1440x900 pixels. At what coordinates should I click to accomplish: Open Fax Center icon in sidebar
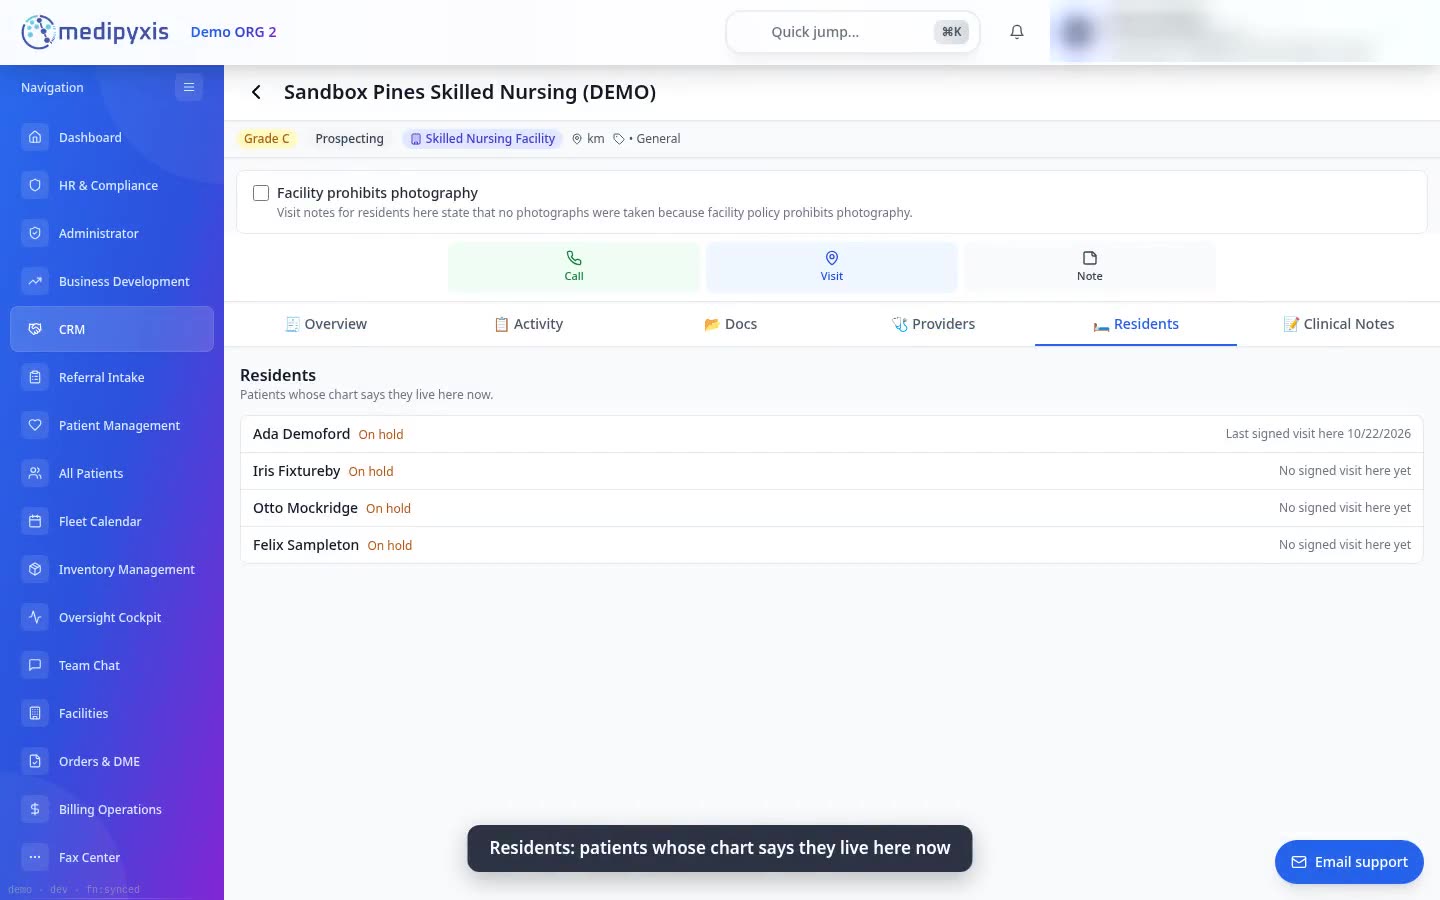pos(35,857)
